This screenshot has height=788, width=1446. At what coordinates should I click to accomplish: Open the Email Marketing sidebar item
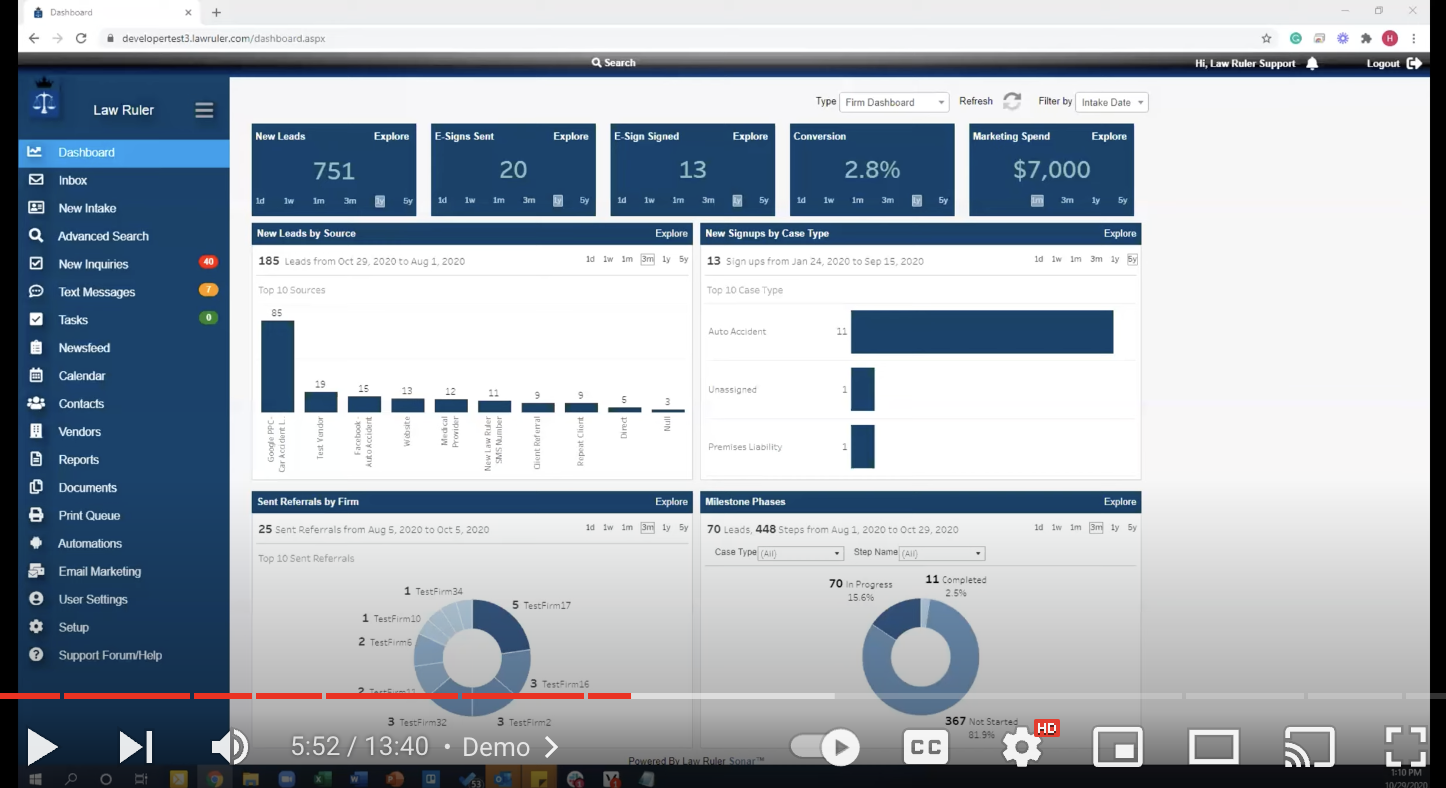[124, 572]
